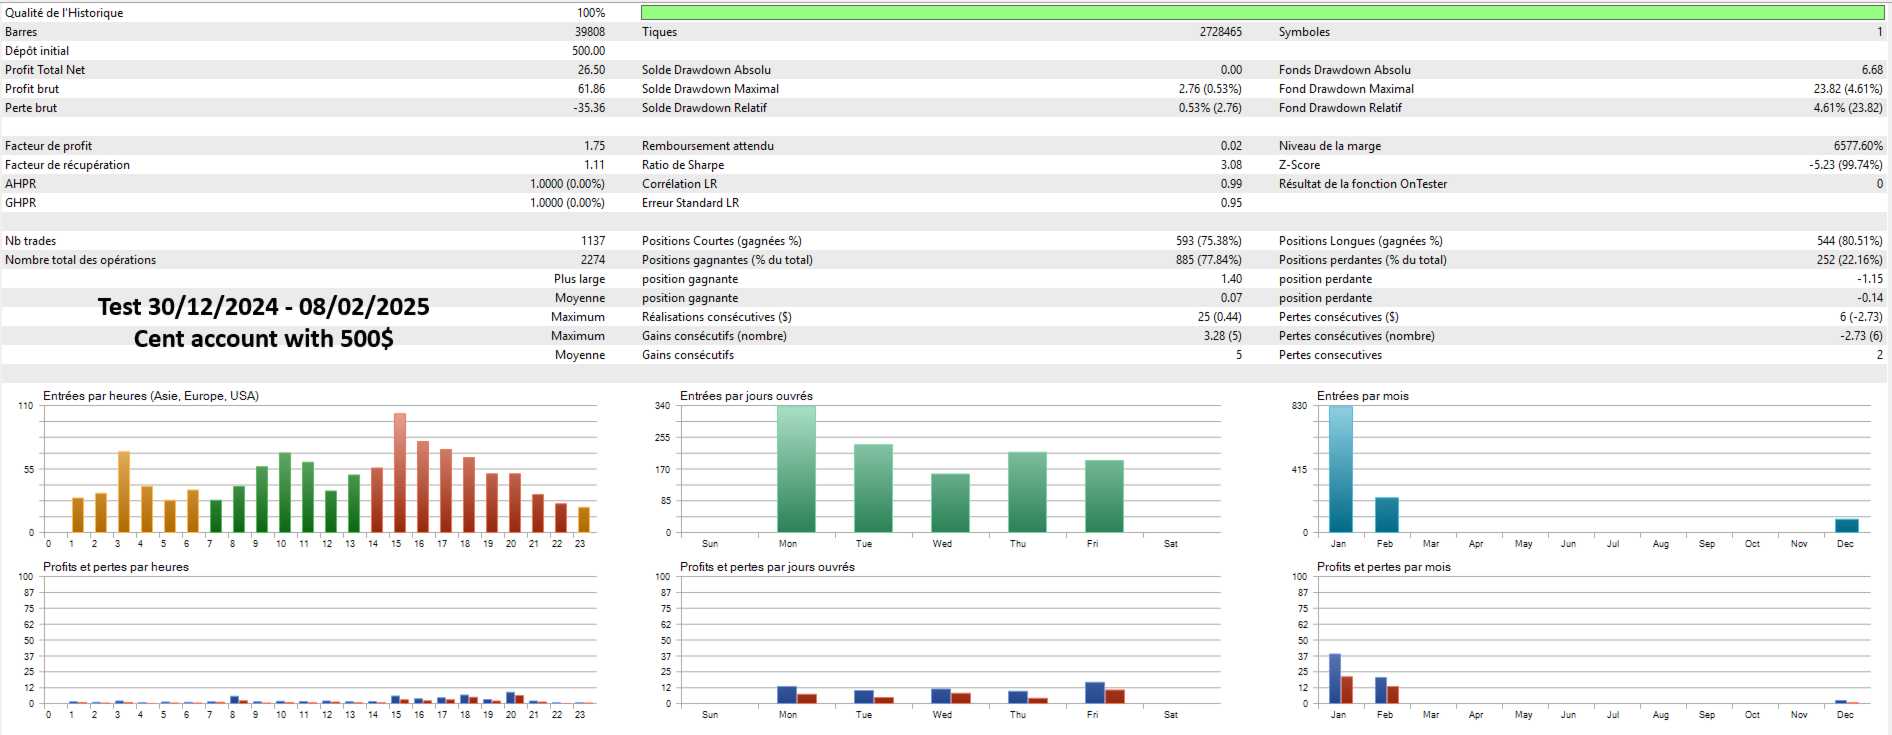1892x735 pixels.
Task: Click the 'Profit brut' value 61.86
Action: 591,89
